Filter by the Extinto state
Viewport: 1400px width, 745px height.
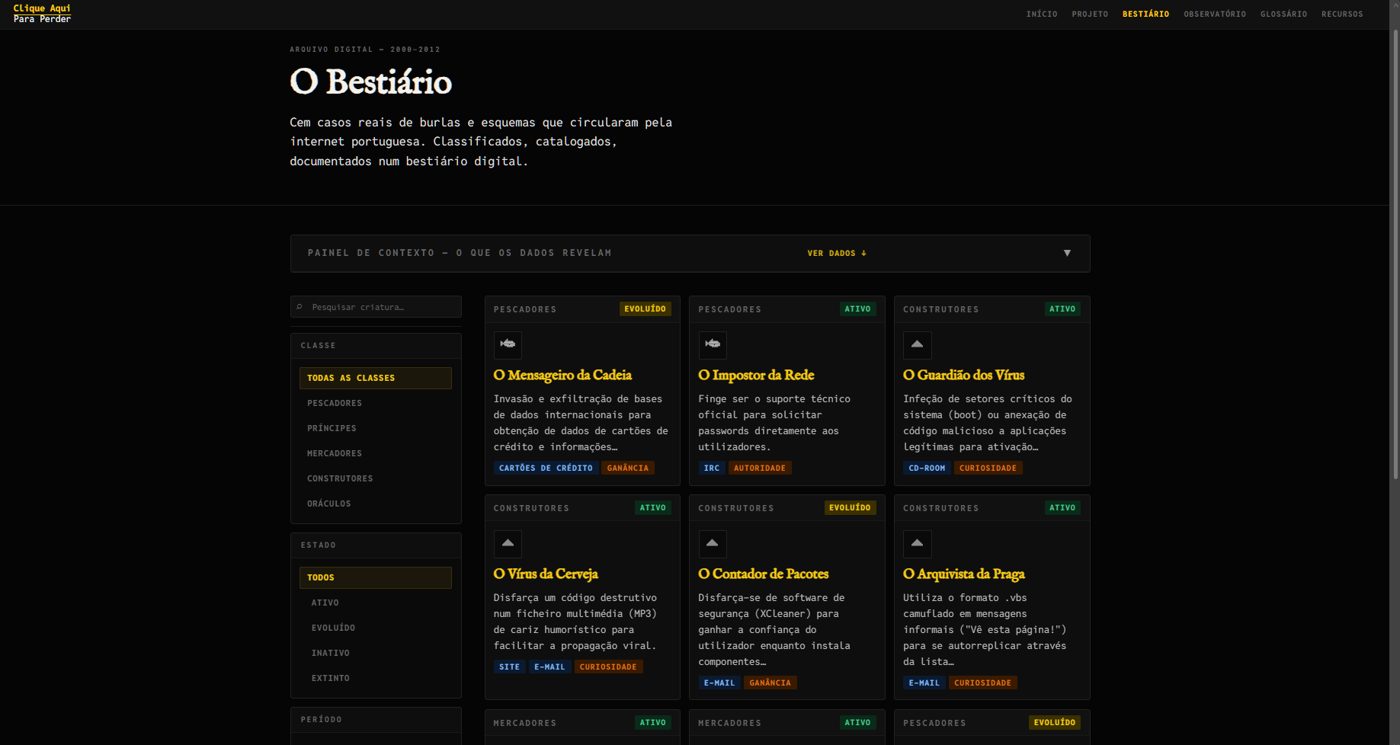[375, 678]
